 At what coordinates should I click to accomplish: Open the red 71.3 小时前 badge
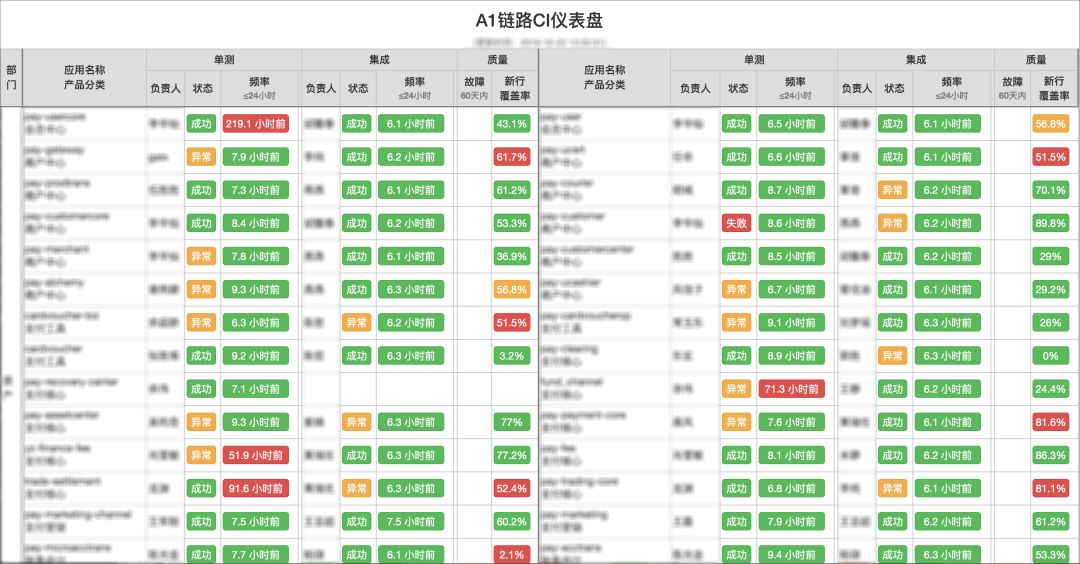[x=791, y=389]
